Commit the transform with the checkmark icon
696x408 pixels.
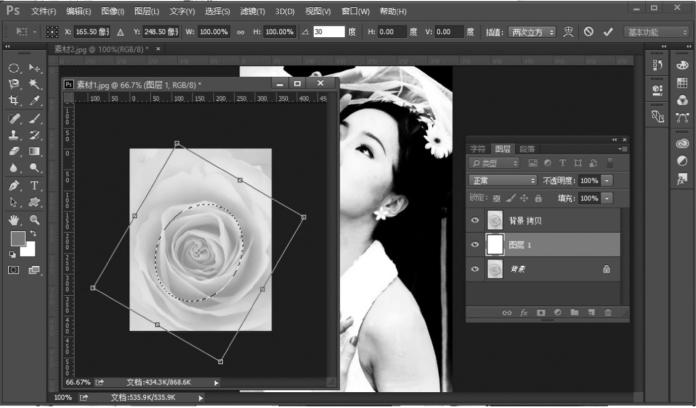(x=606, y=31)
